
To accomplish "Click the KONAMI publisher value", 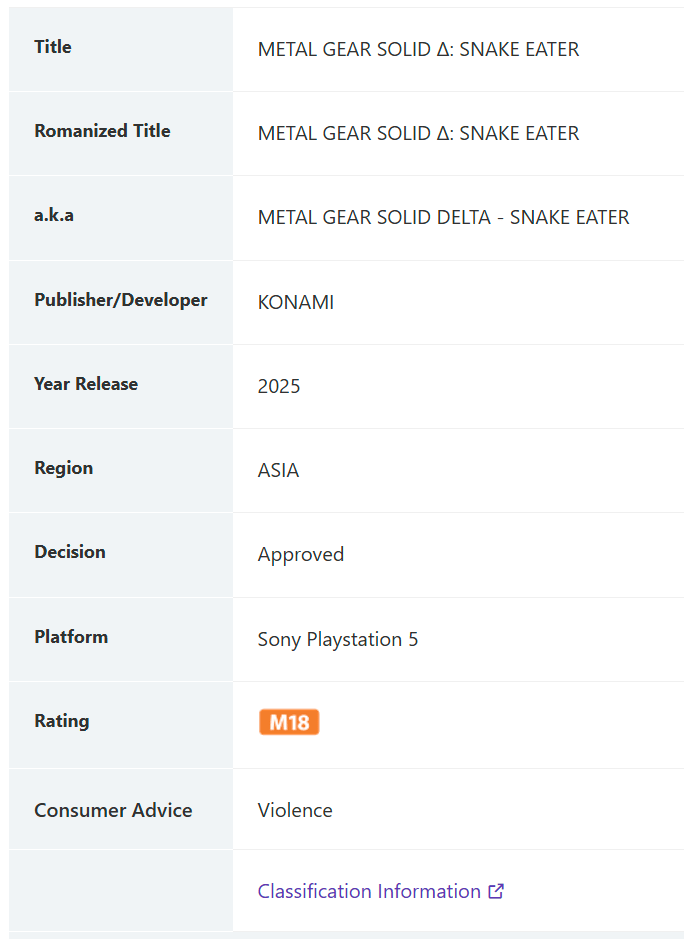I will [296, 302].
